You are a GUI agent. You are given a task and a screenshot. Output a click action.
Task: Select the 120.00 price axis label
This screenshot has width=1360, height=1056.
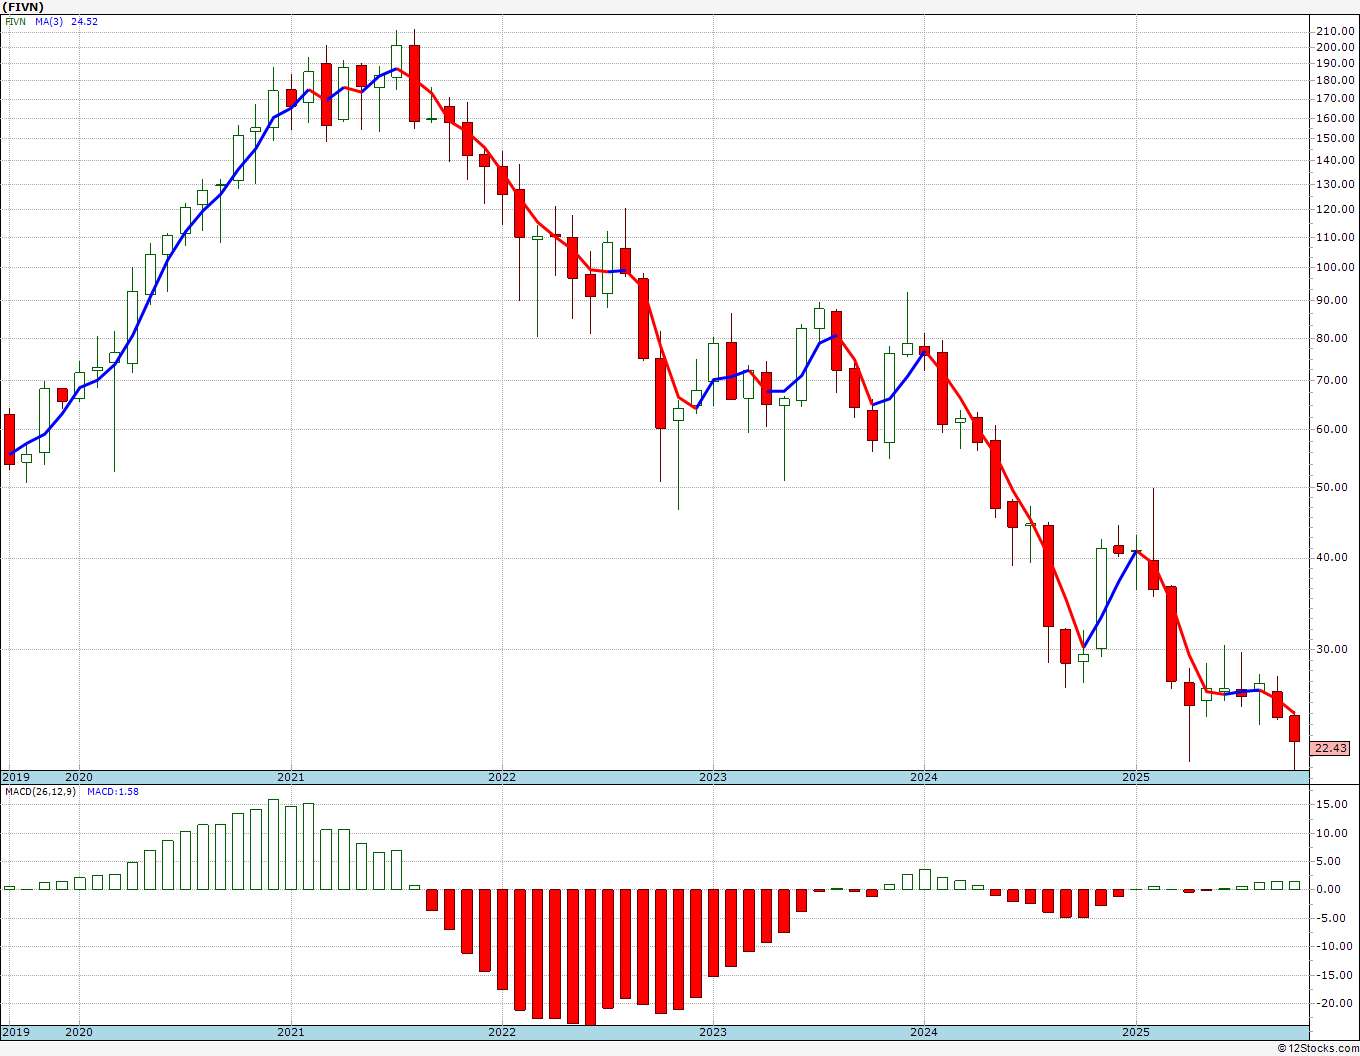pos(1335,209)
